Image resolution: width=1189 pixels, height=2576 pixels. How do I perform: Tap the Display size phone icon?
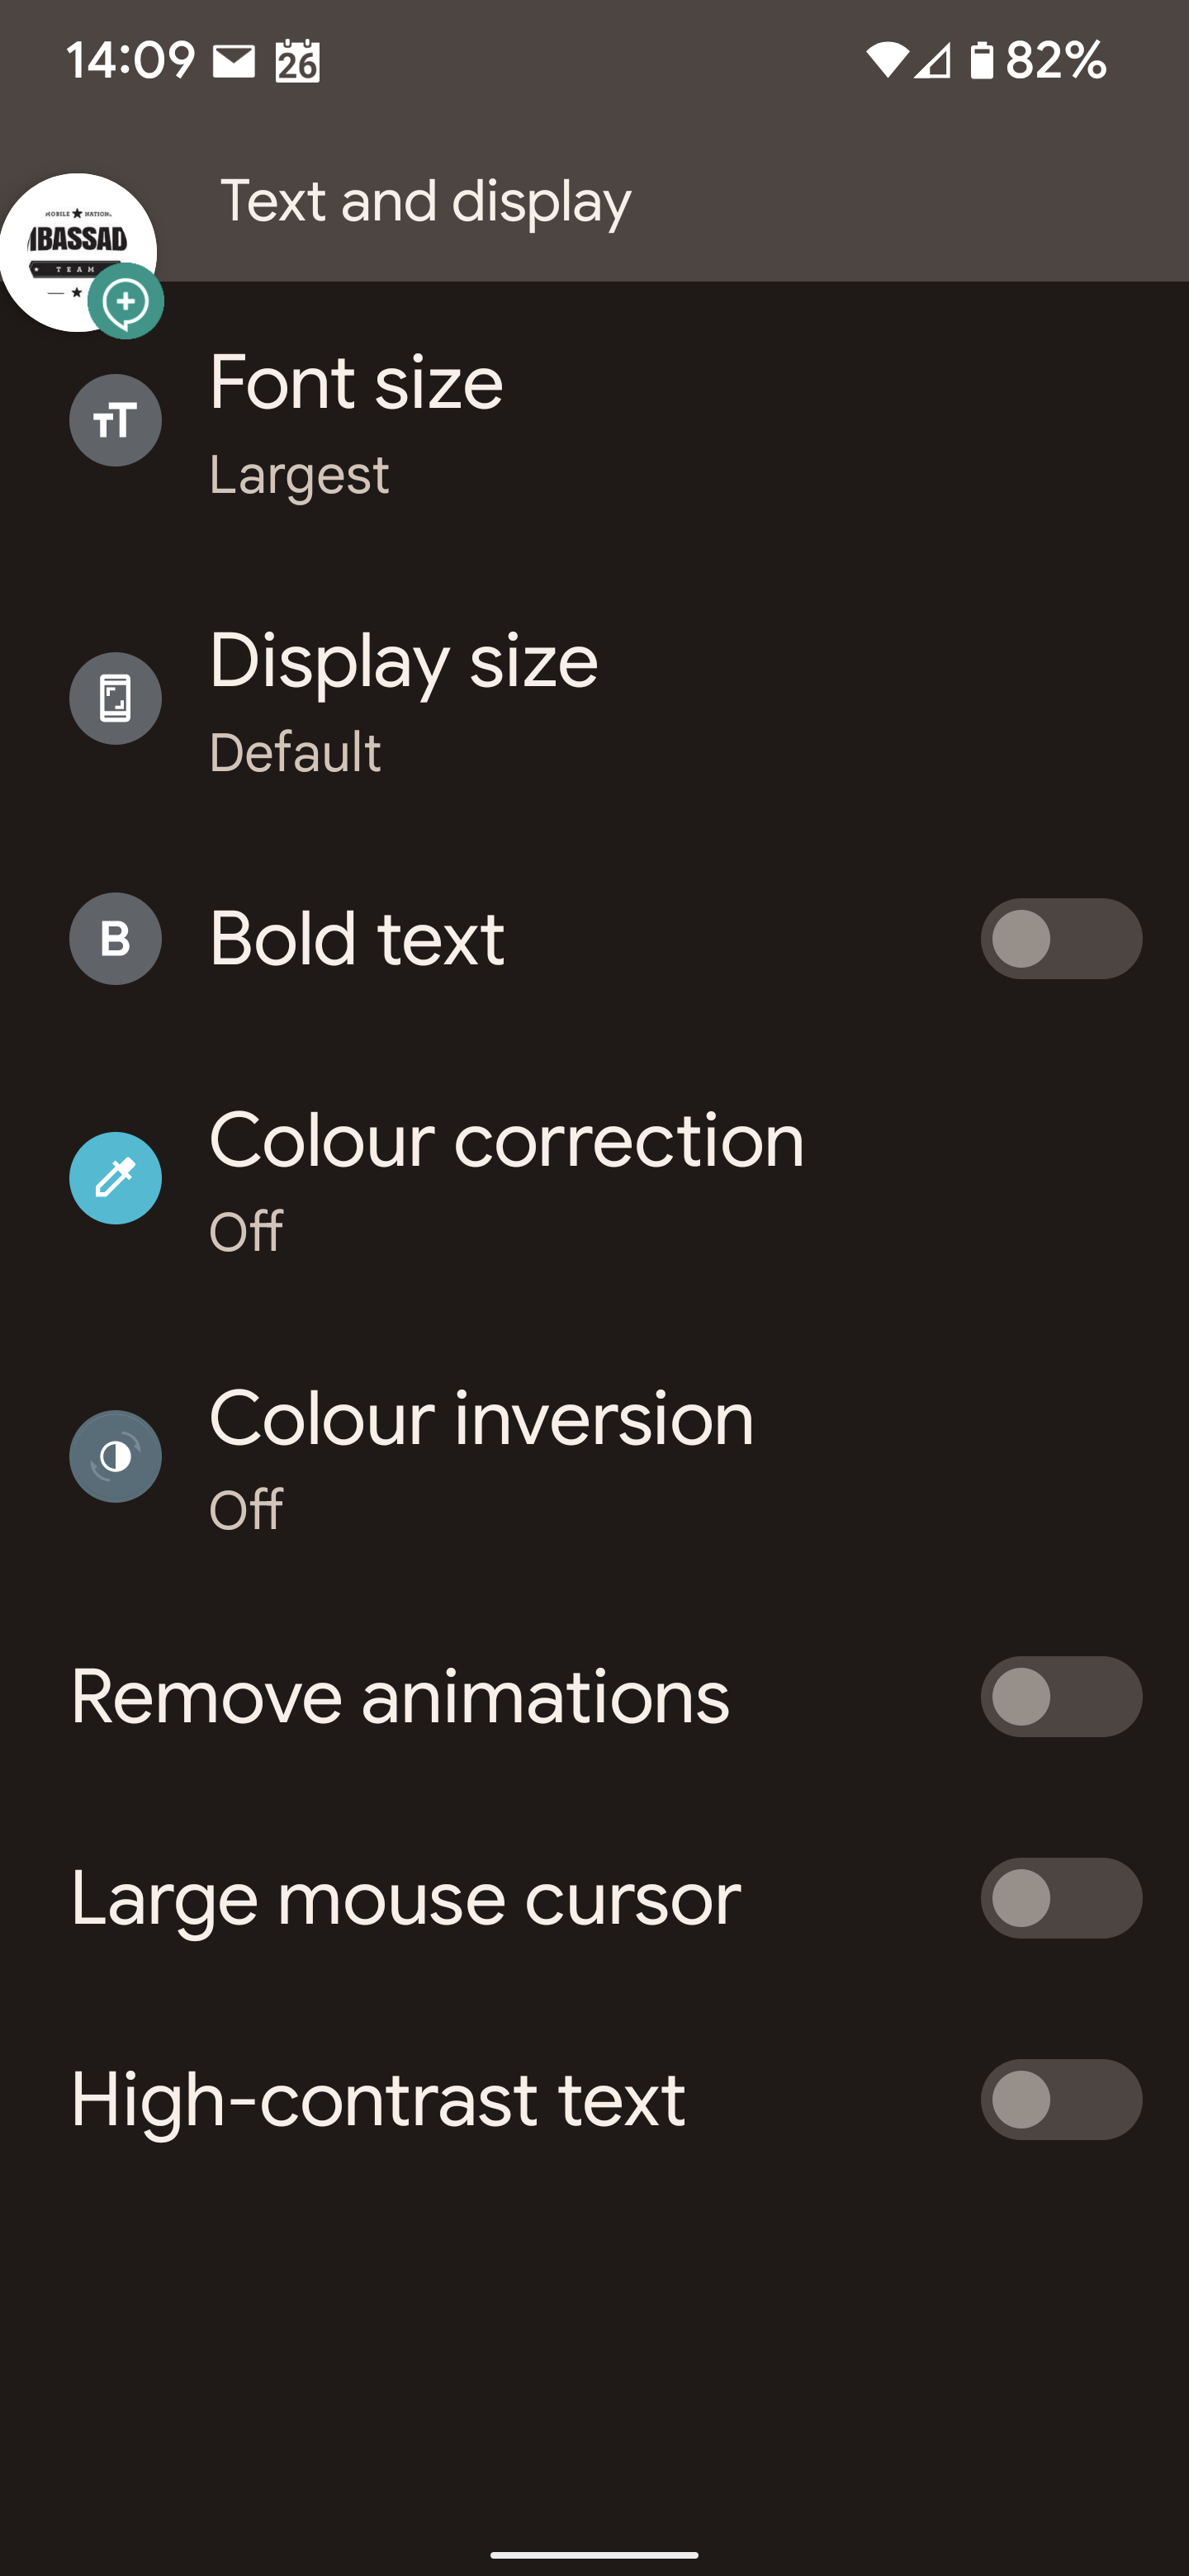click(115, 698)
